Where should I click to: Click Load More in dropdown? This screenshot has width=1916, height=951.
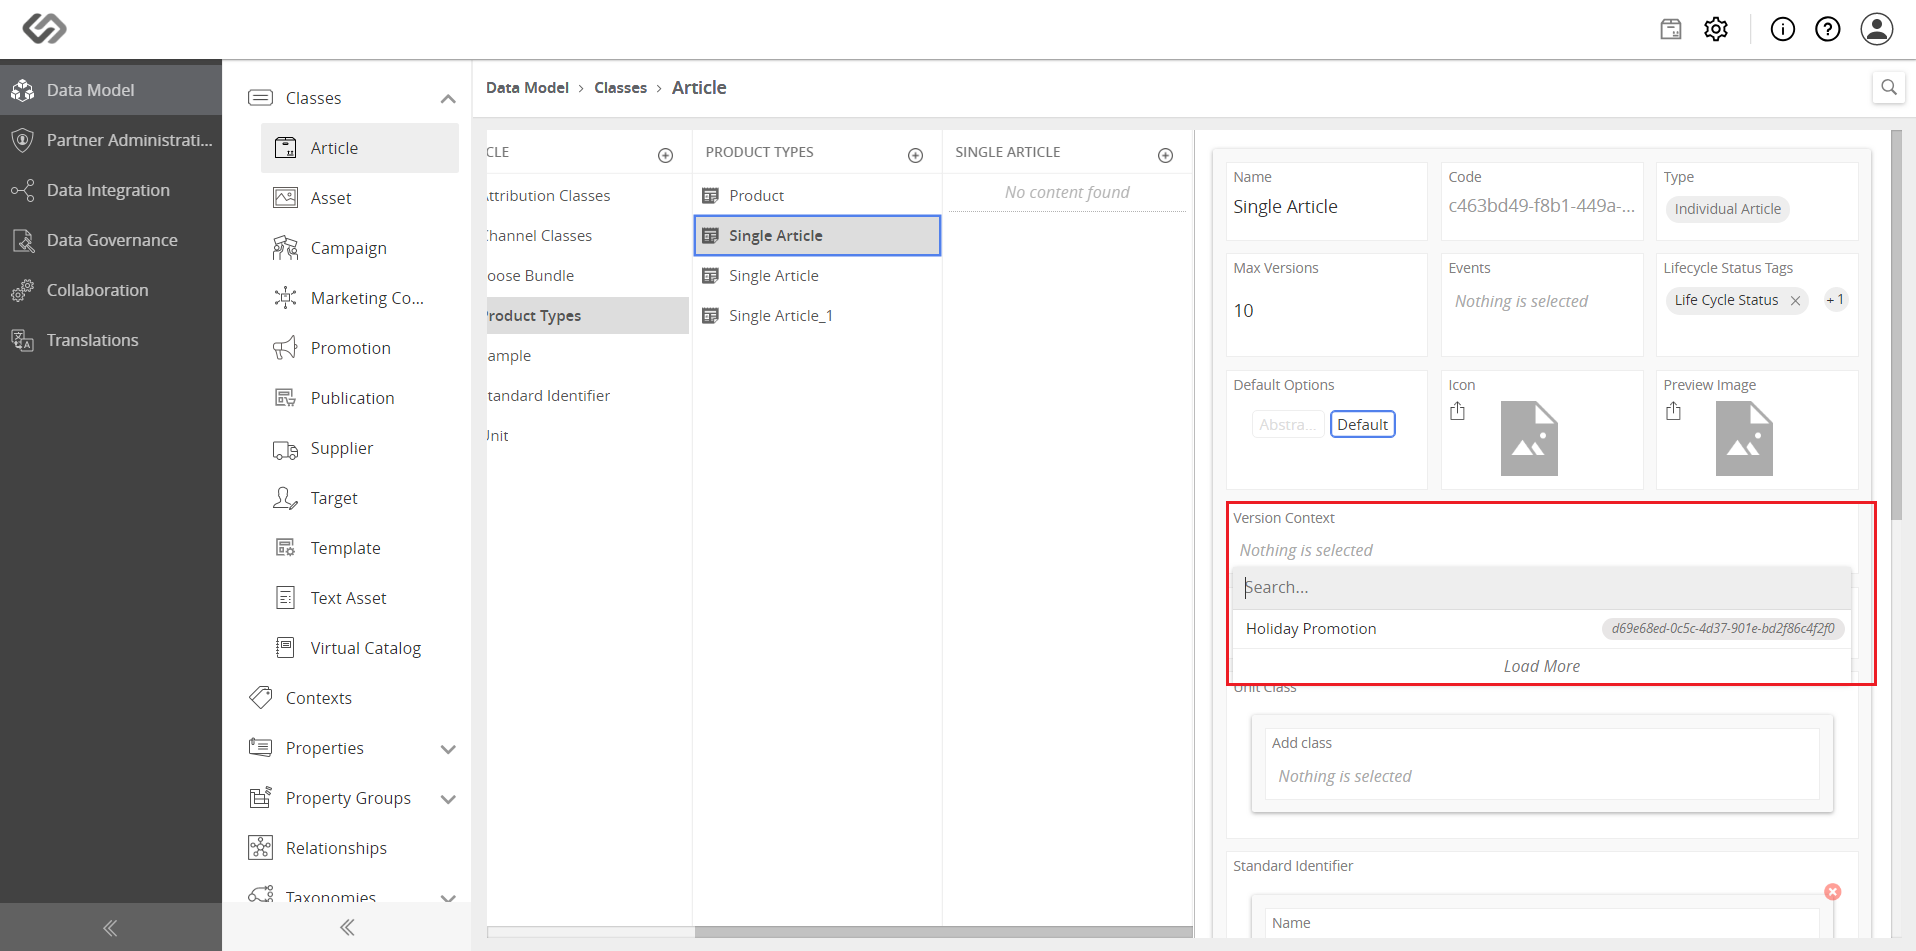(x=1541, y=666)
